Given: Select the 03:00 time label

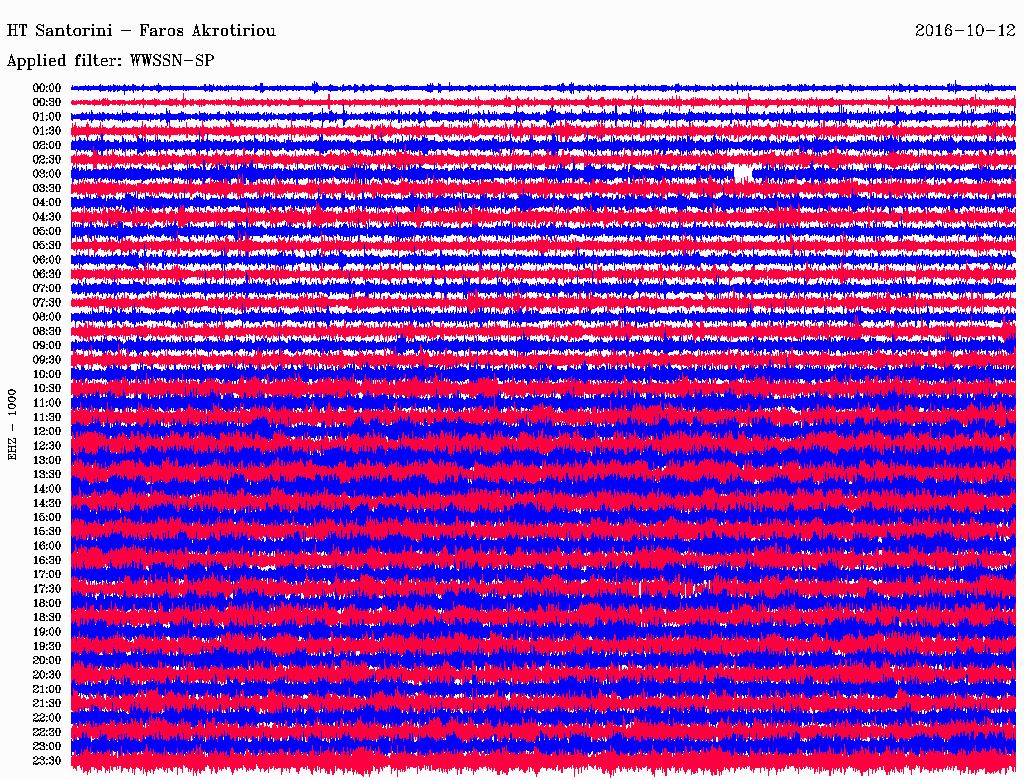Looking at the screenshot, I should point(47,174).
